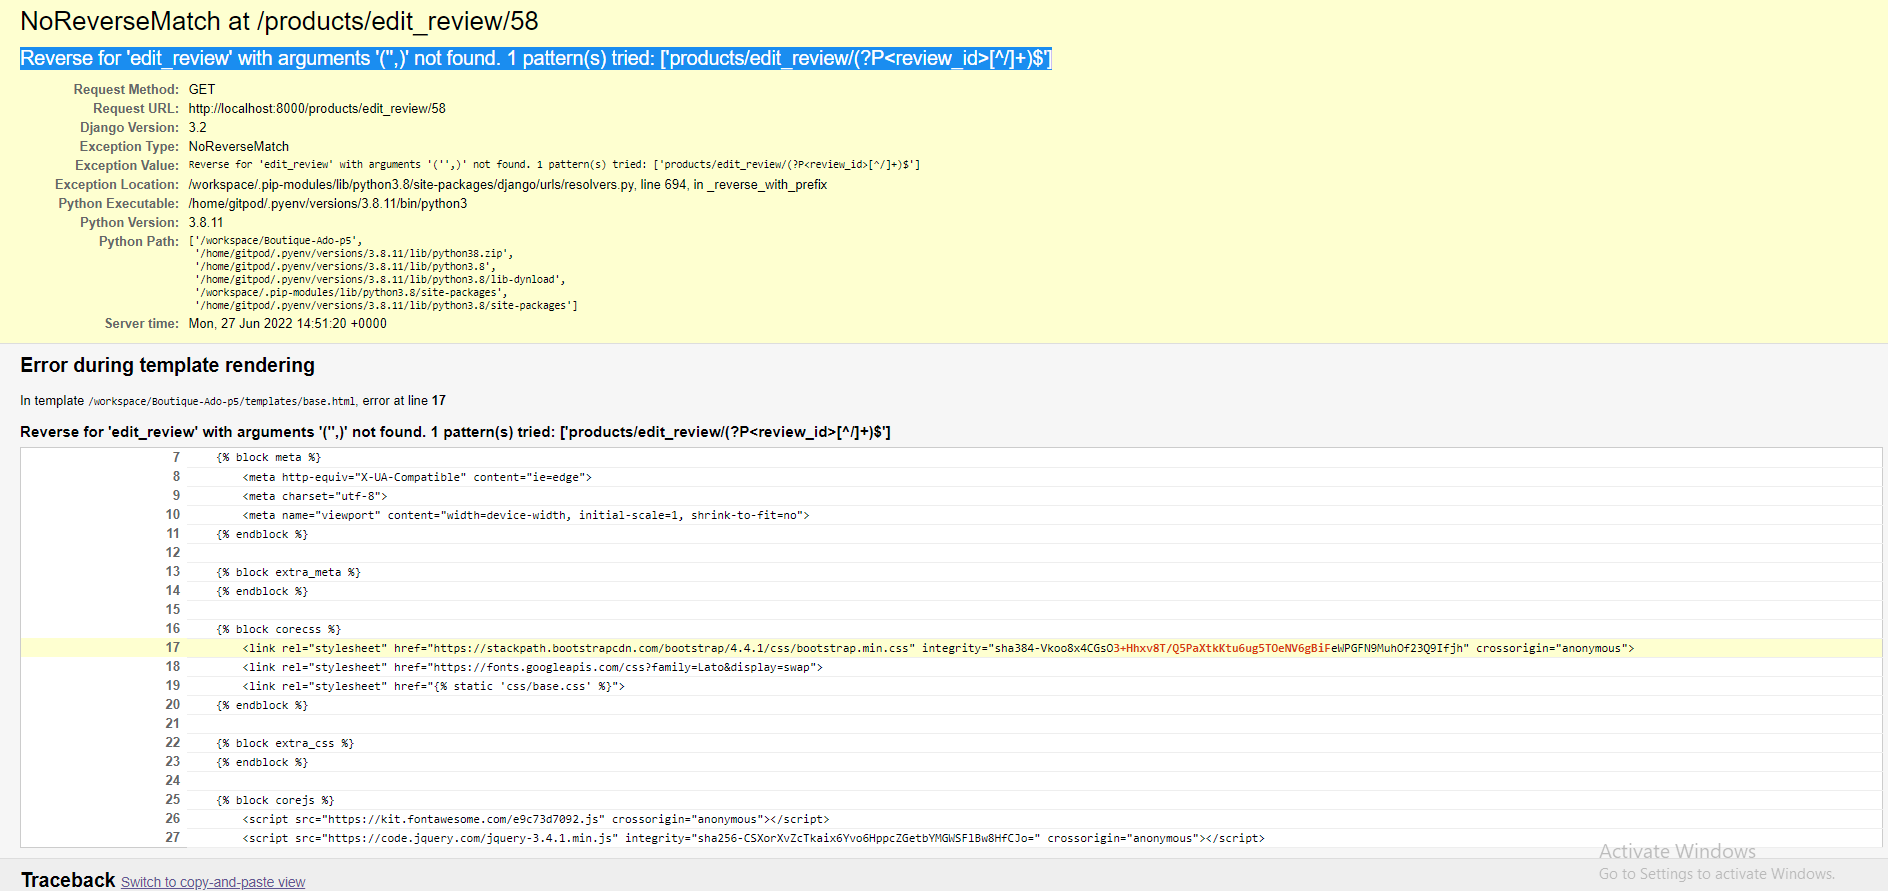The height and width of the screenshot is (891, 1888).
Task: Click '/workspace/Boutique-Ado-p5' Python path entry
Action: point(276,241)
